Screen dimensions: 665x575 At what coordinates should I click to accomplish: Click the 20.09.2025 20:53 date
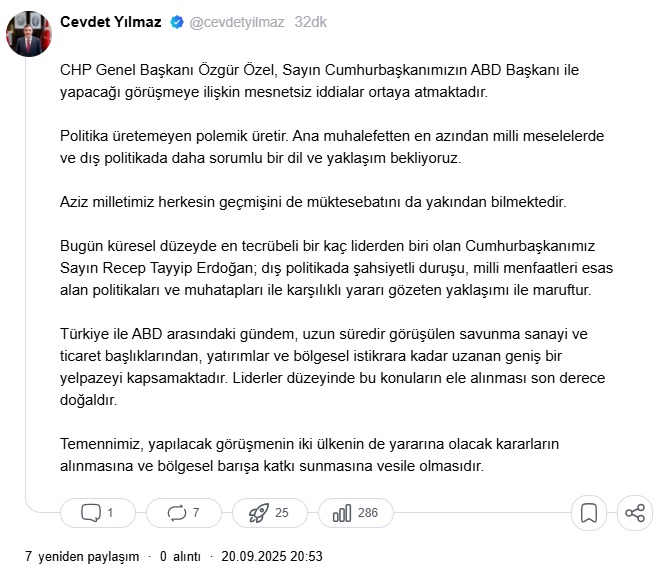pyautogui.click(x=272, y=557)
